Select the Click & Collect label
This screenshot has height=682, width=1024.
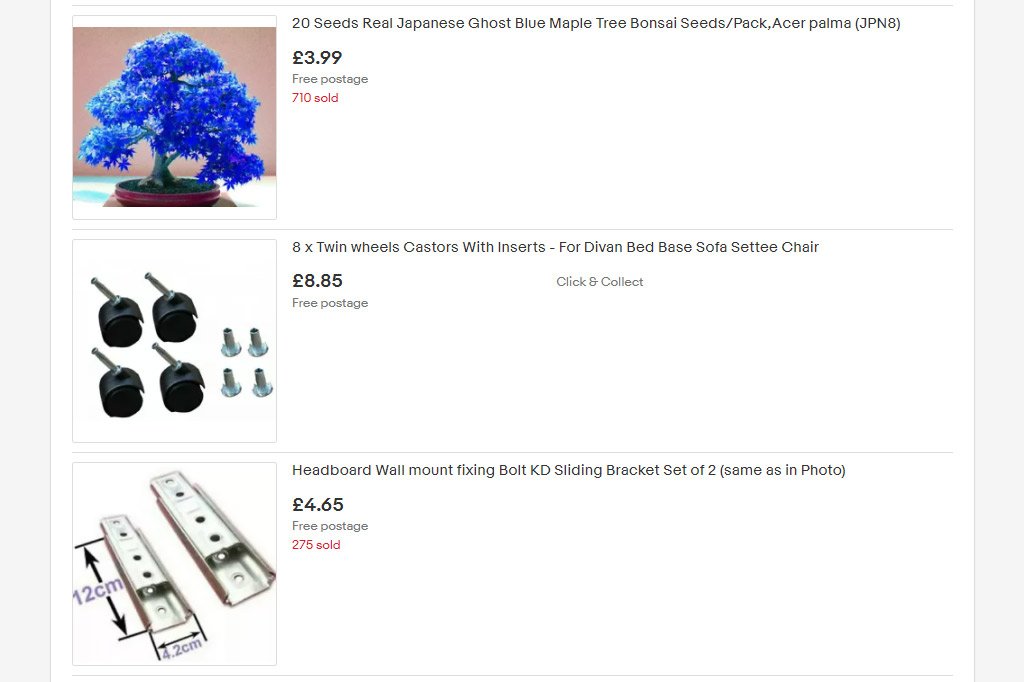[x=600, y=282]
